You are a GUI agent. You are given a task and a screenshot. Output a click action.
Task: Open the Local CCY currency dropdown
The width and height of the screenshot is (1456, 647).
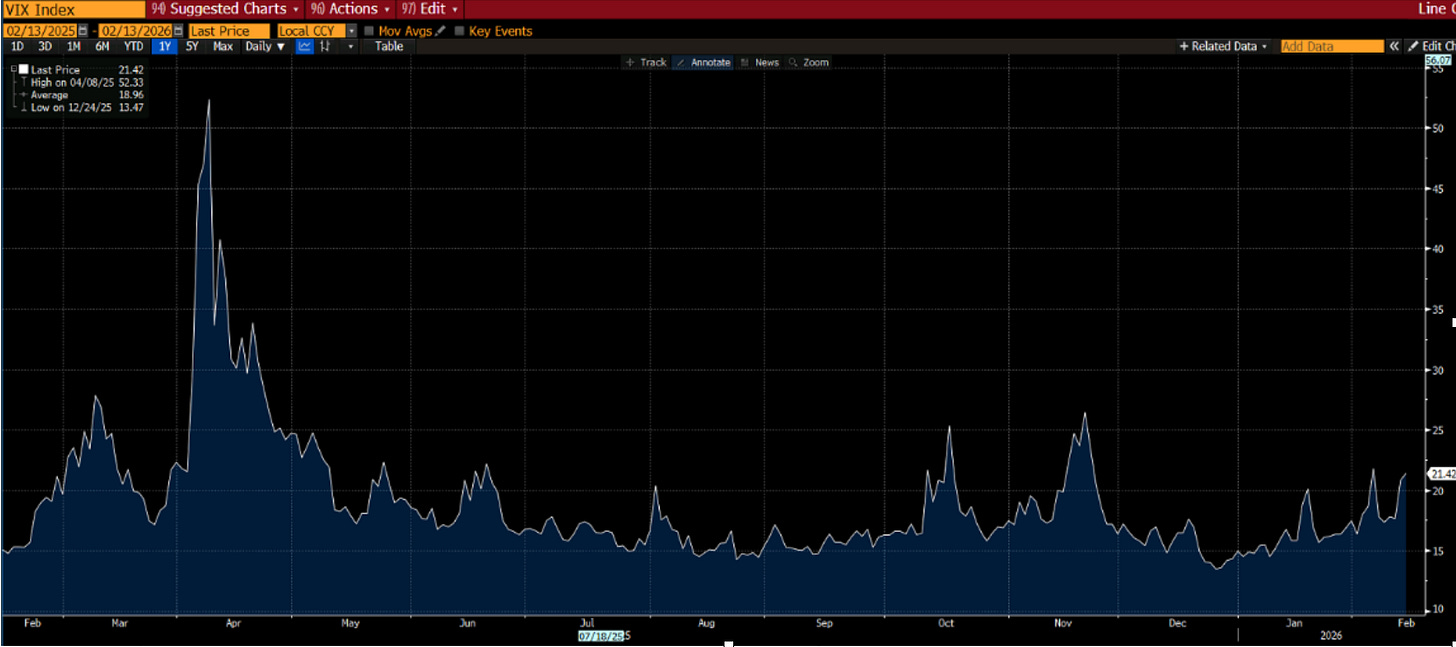(317, 31)
